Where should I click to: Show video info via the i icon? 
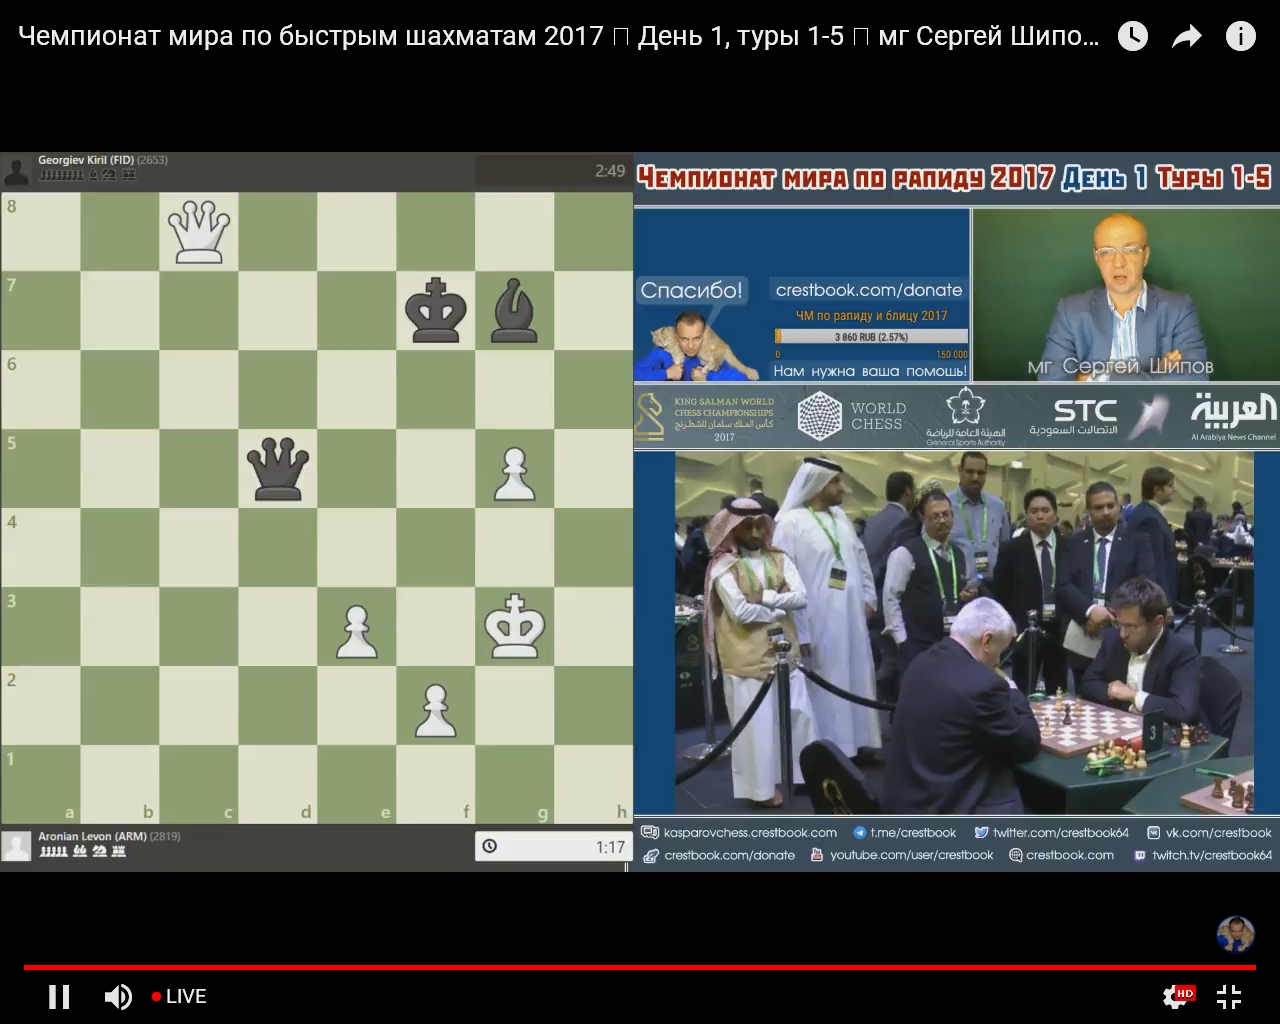click(x=1240, y=37)
